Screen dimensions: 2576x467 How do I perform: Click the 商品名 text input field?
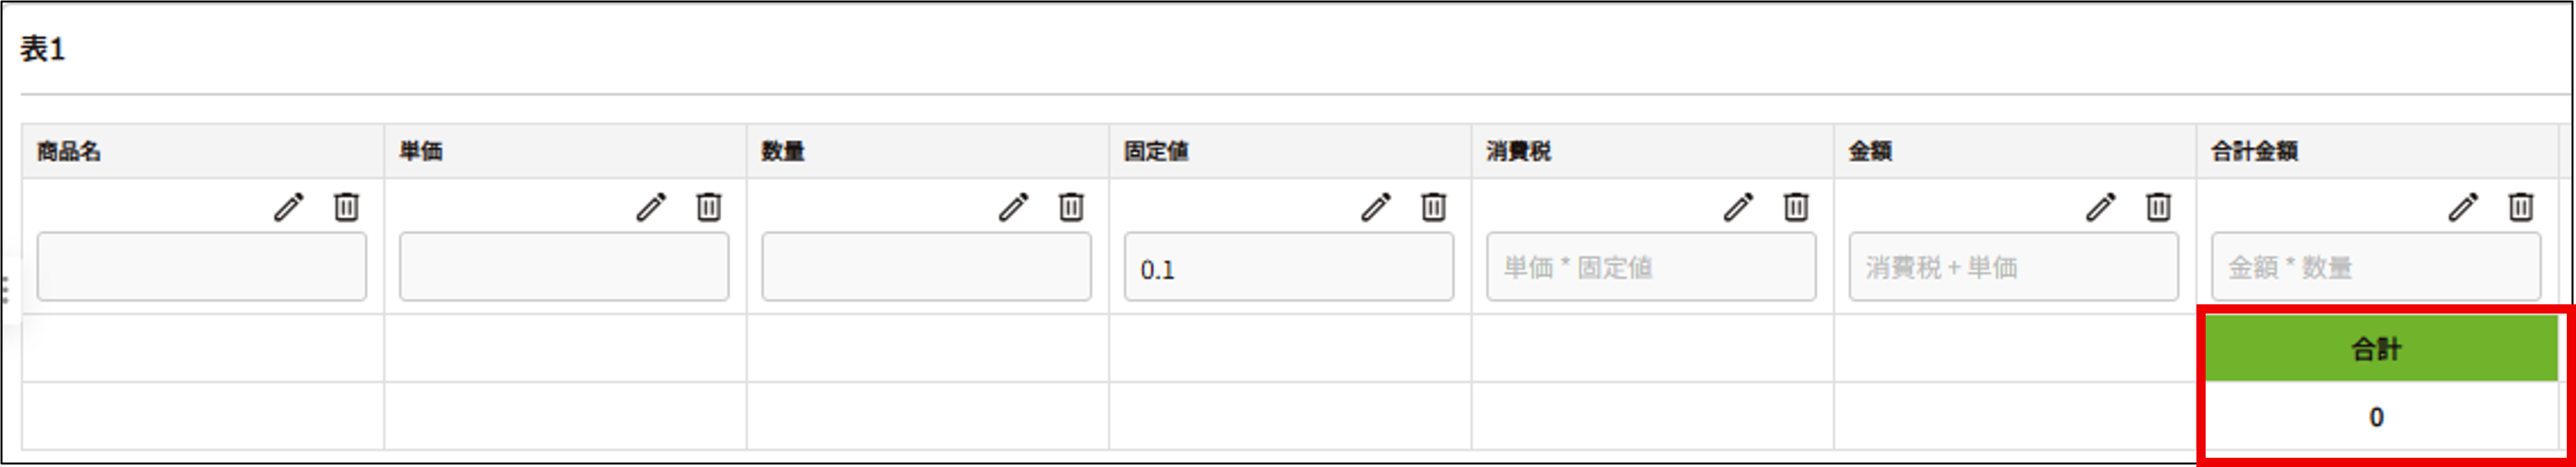tap(202, 267)
